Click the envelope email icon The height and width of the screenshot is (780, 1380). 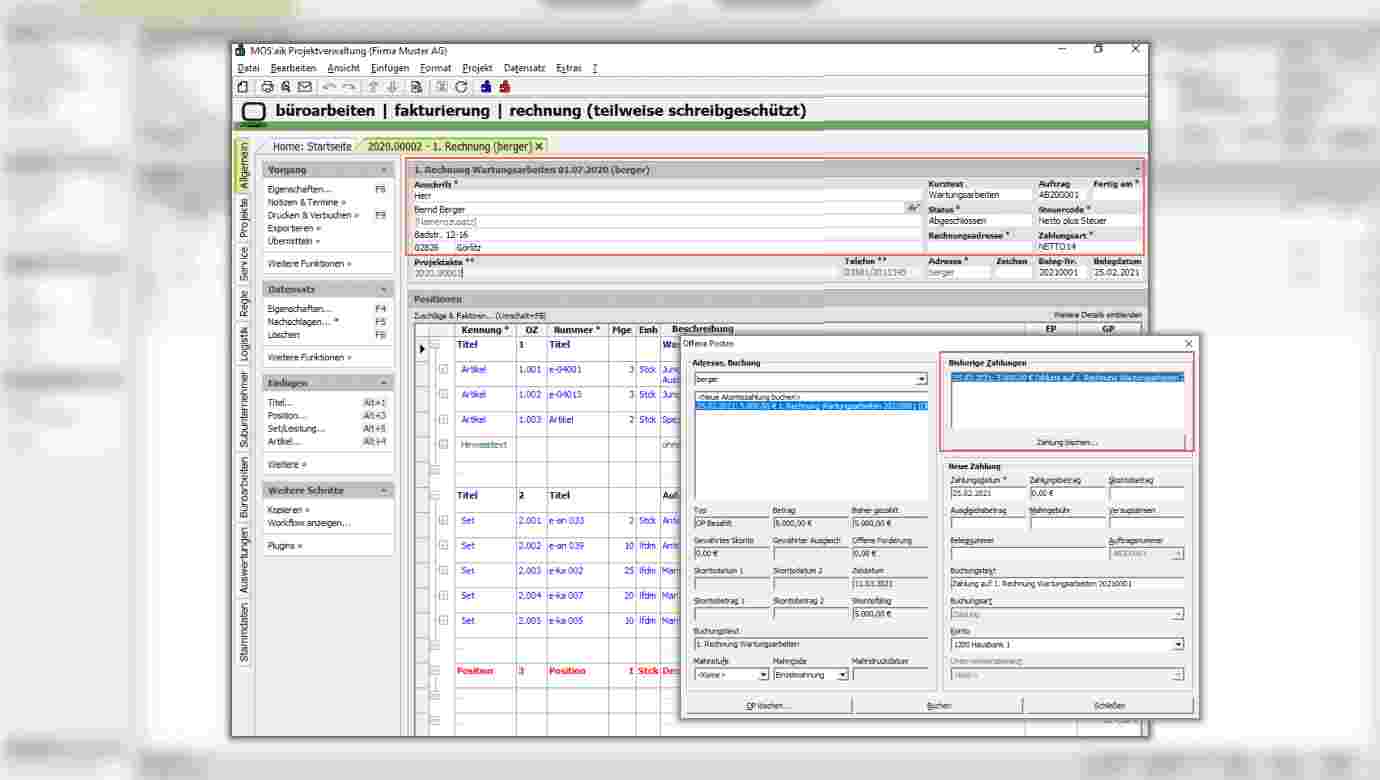(x=304, y=87)
